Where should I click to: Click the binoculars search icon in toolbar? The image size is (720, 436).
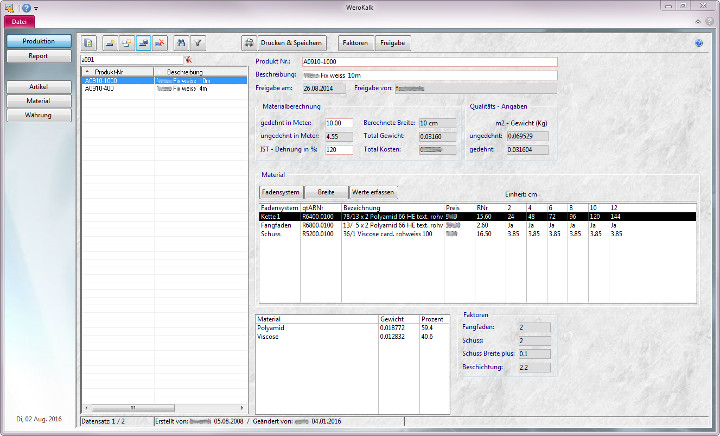click(x=181, y=43)
